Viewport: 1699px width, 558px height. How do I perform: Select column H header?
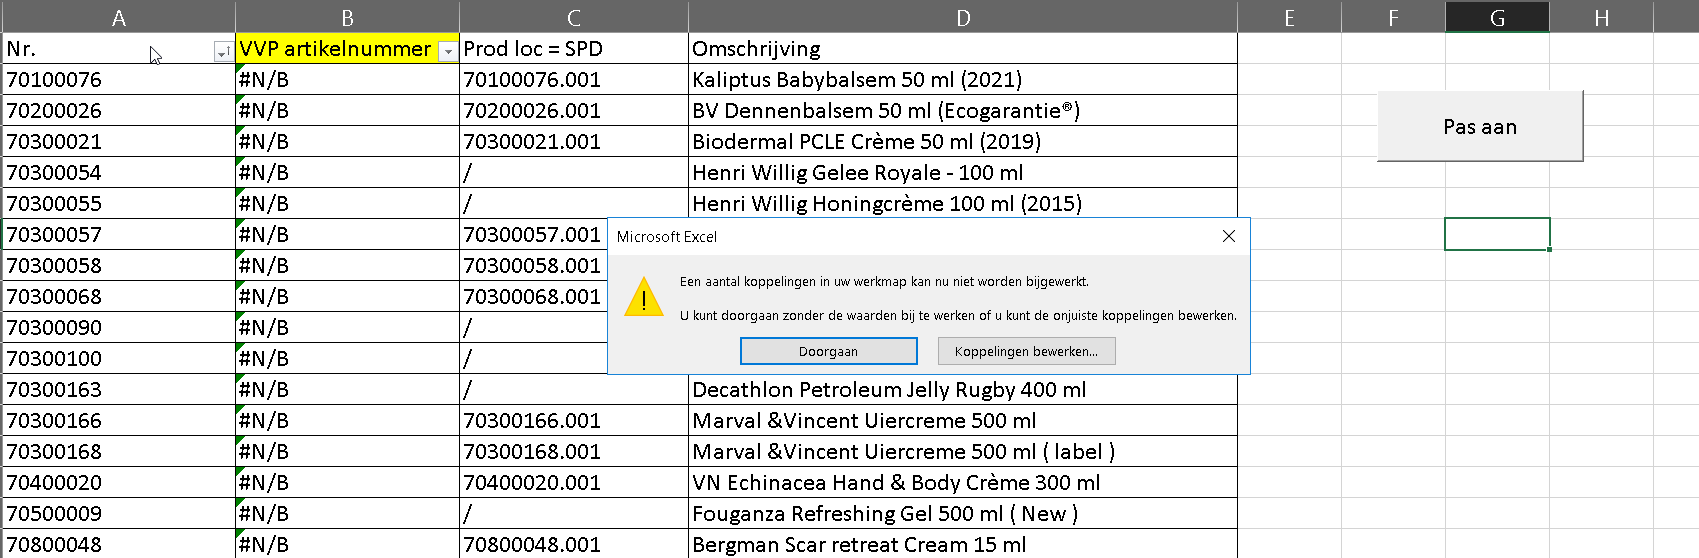click(1601, 17)
